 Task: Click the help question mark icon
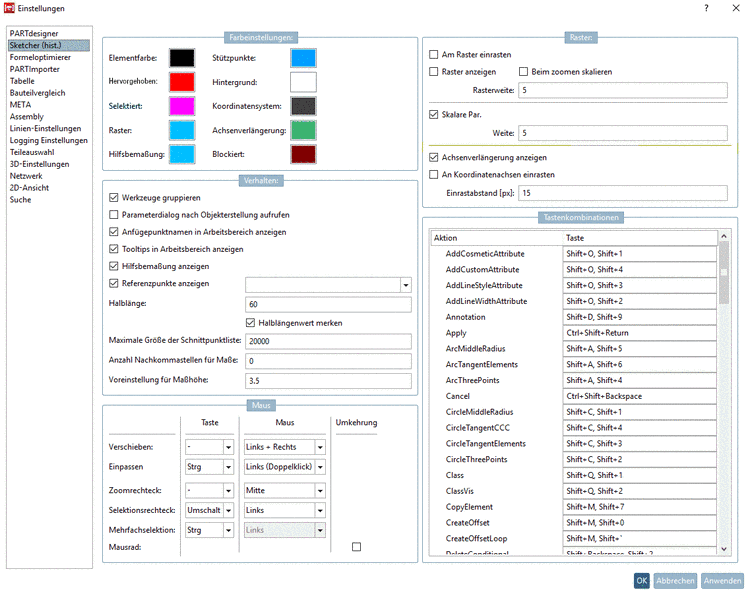pos(706,8)
